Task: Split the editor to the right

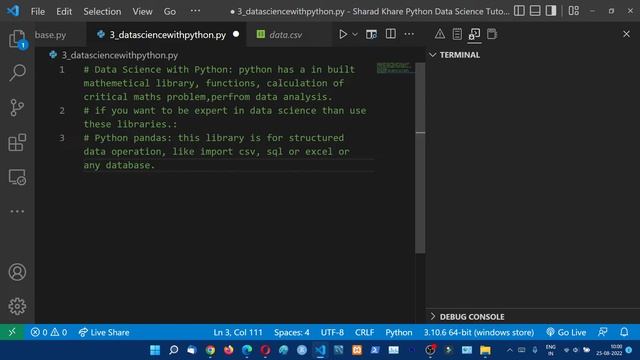Action: click(x=391, y=34)
